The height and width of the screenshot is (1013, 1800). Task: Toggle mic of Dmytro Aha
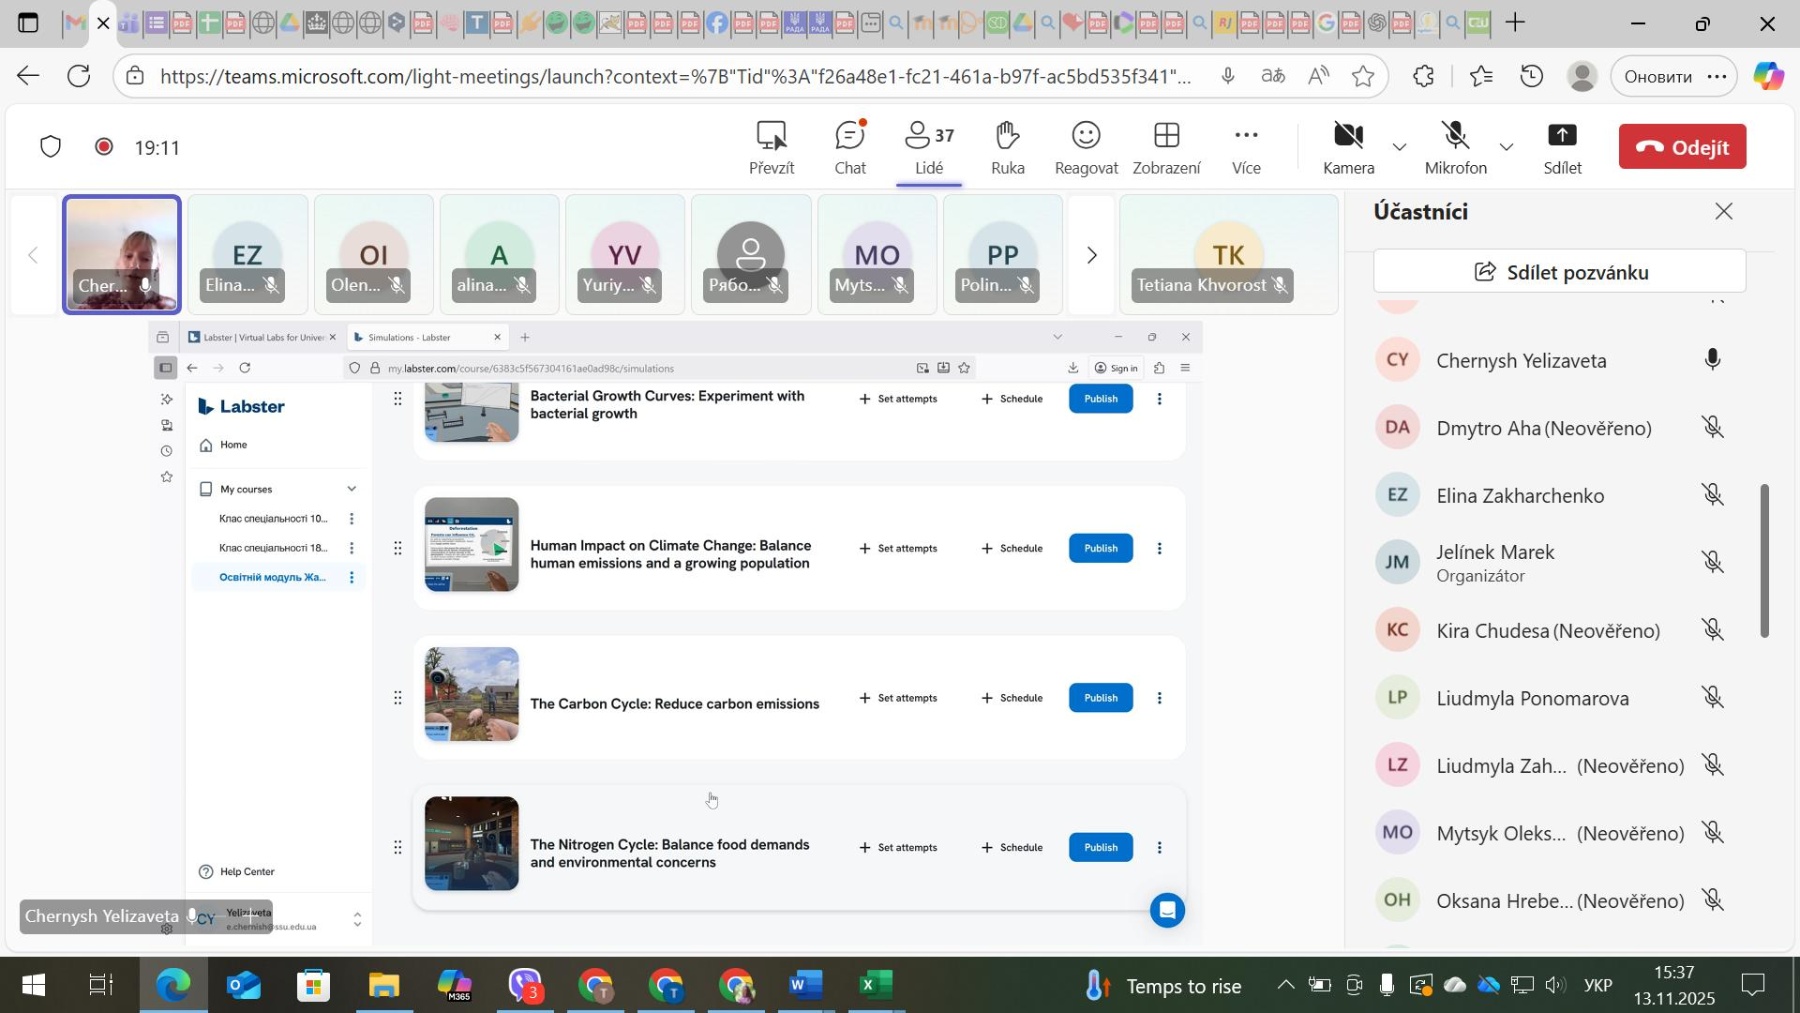[1712, 428]
